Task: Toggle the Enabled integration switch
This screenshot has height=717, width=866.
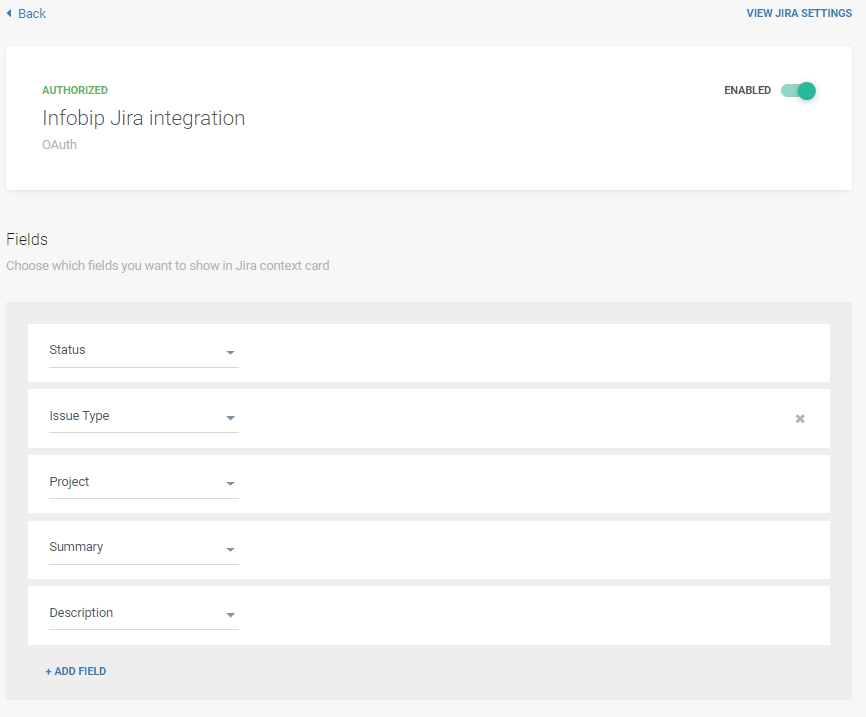Action: [x=798, y=91]
